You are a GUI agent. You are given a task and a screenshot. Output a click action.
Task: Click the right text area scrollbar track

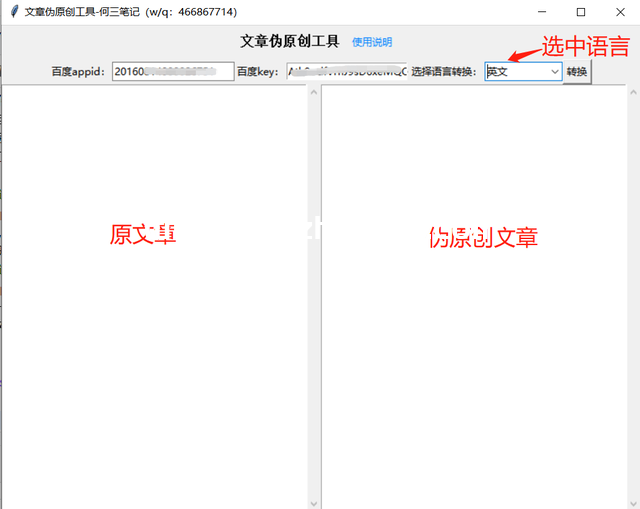(633, 300)
